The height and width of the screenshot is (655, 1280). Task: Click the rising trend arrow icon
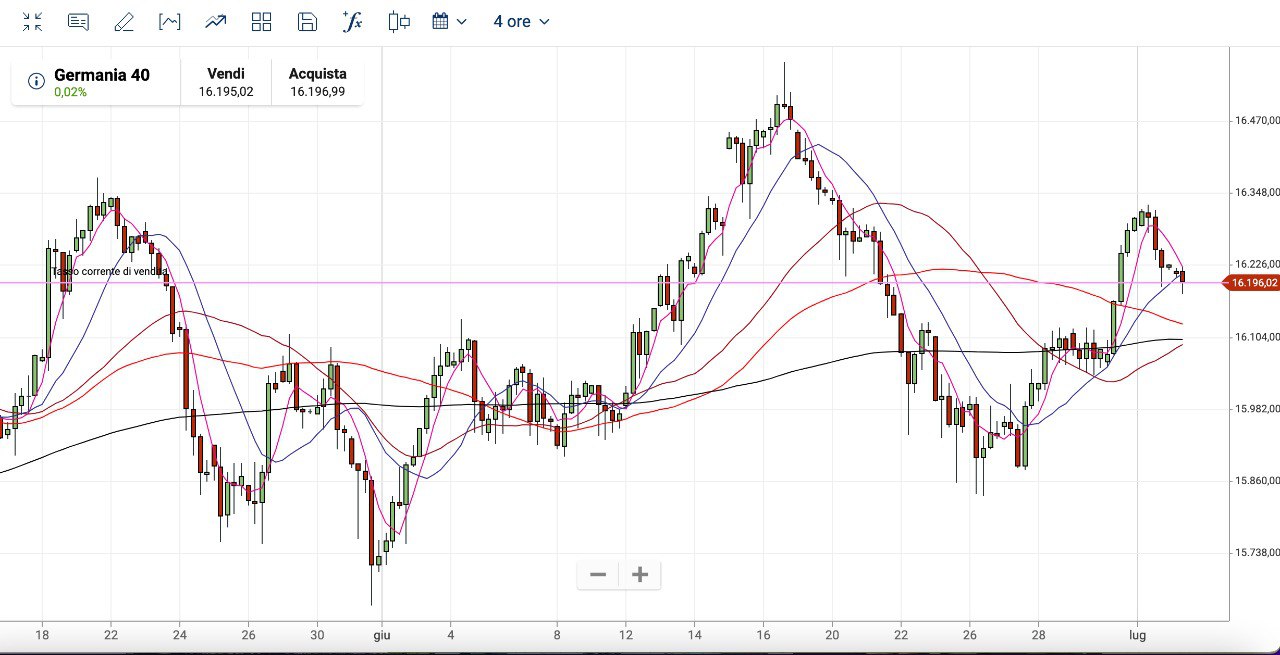(215, 22)
